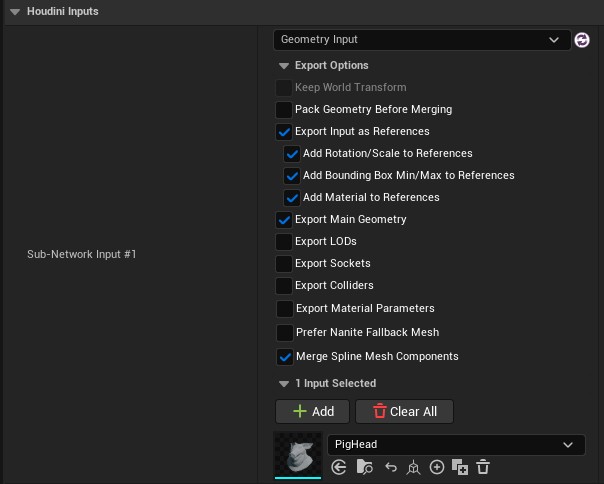Click the PigHead mesh thumbnail
This screenshot has width=604, height=484.
pyautogui.click(x=298, y=454)
